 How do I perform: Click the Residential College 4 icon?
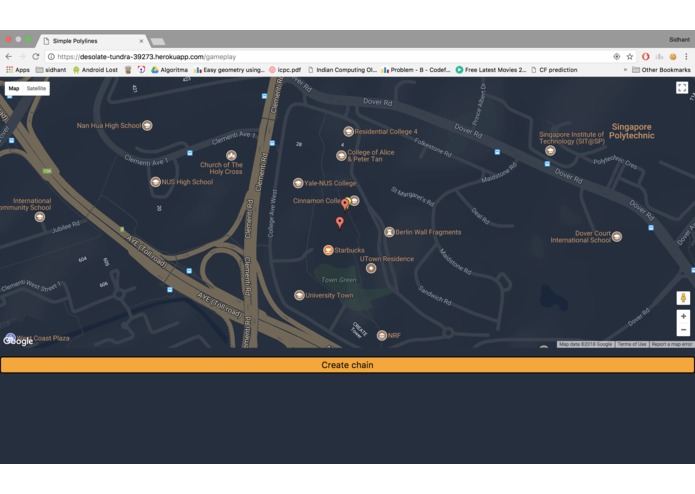click(348, 132)
